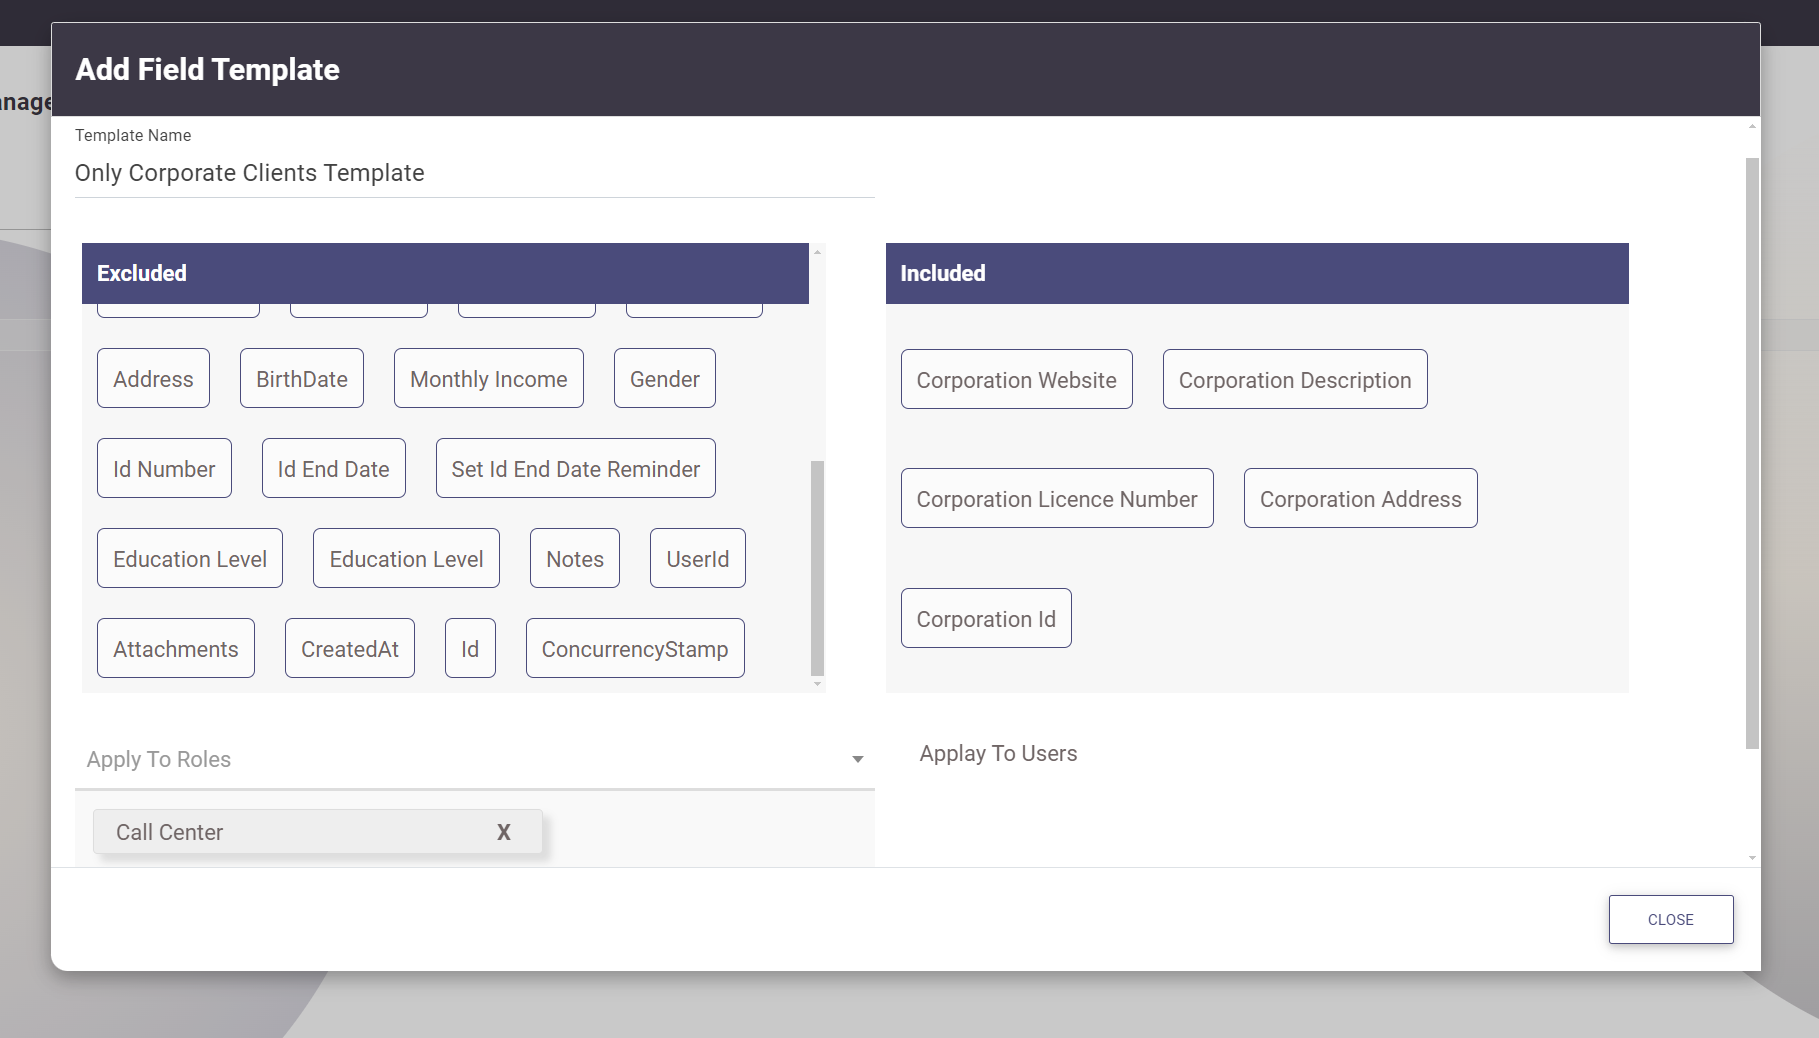This screenshot has width=1819, height=1038.
Task: Click the Close button
Action: [1670, 919]
